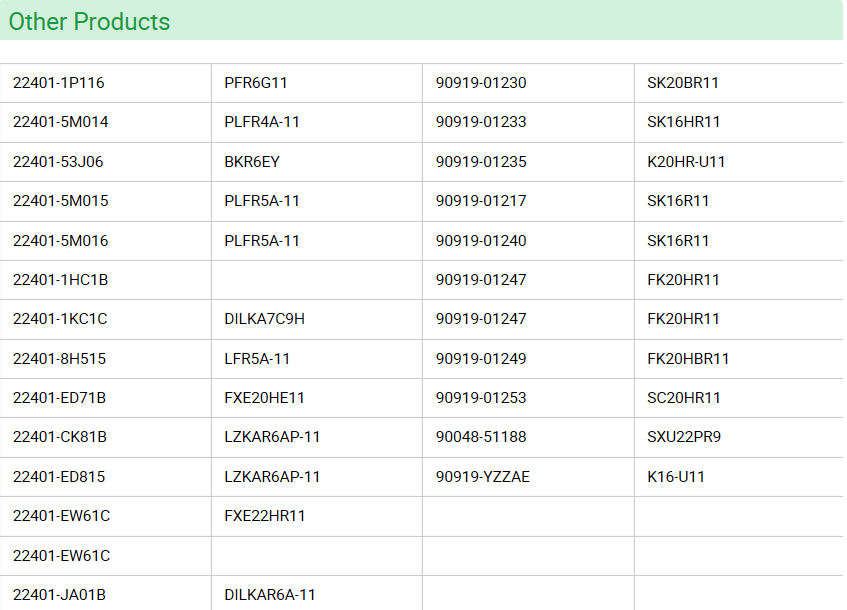Select part number 22401-1P116
Screen dimensions: 847x610
pyautogui.click(x=58, y=83)
